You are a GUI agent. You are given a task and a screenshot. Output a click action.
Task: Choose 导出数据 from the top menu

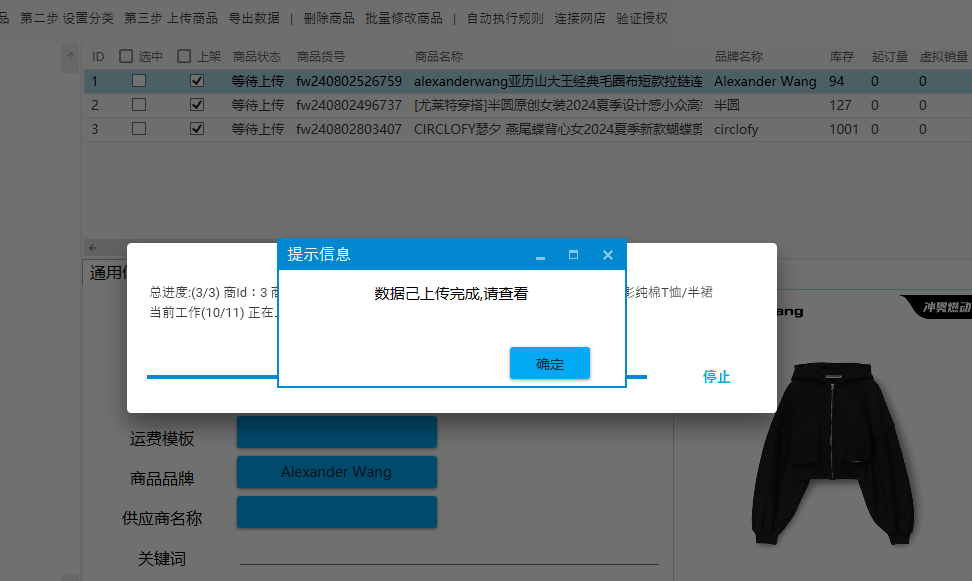click(254, 18)
